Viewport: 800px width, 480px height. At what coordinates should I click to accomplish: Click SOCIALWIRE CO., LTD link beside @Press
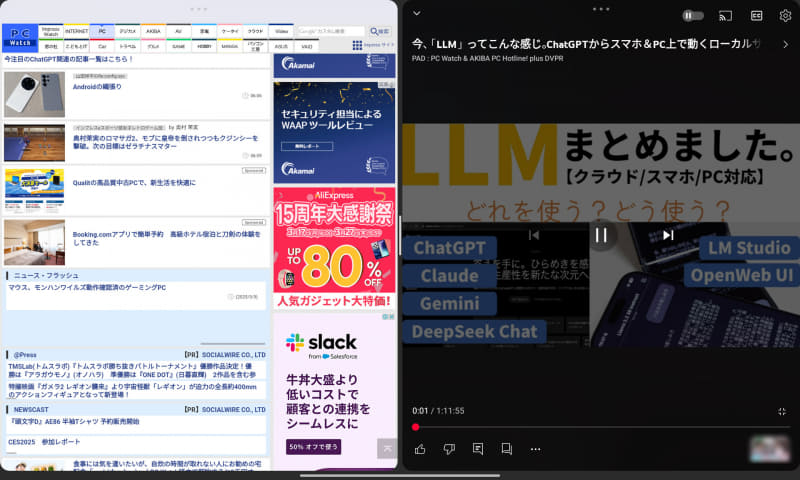click(234, 355)
